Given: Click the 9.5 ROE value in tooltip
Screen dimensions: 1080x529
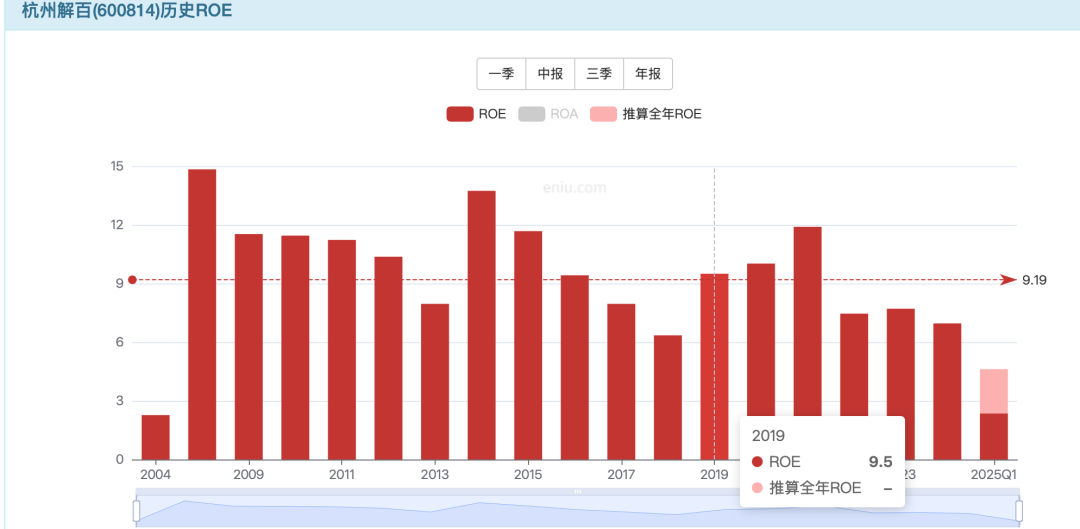Looking at the screenshot, I should point(880,462).
